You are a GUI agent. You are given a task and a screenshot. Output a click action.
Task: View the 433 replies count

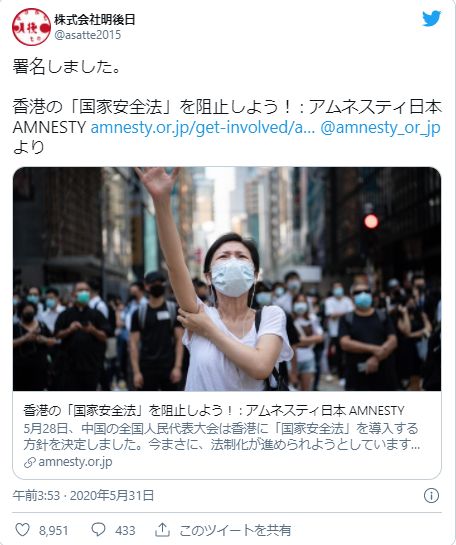coord(125,530)
